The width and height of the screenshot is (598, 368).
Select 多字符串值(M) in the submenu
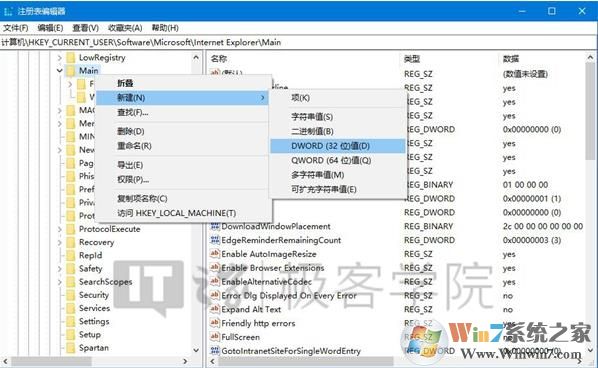tap(338, 175)
